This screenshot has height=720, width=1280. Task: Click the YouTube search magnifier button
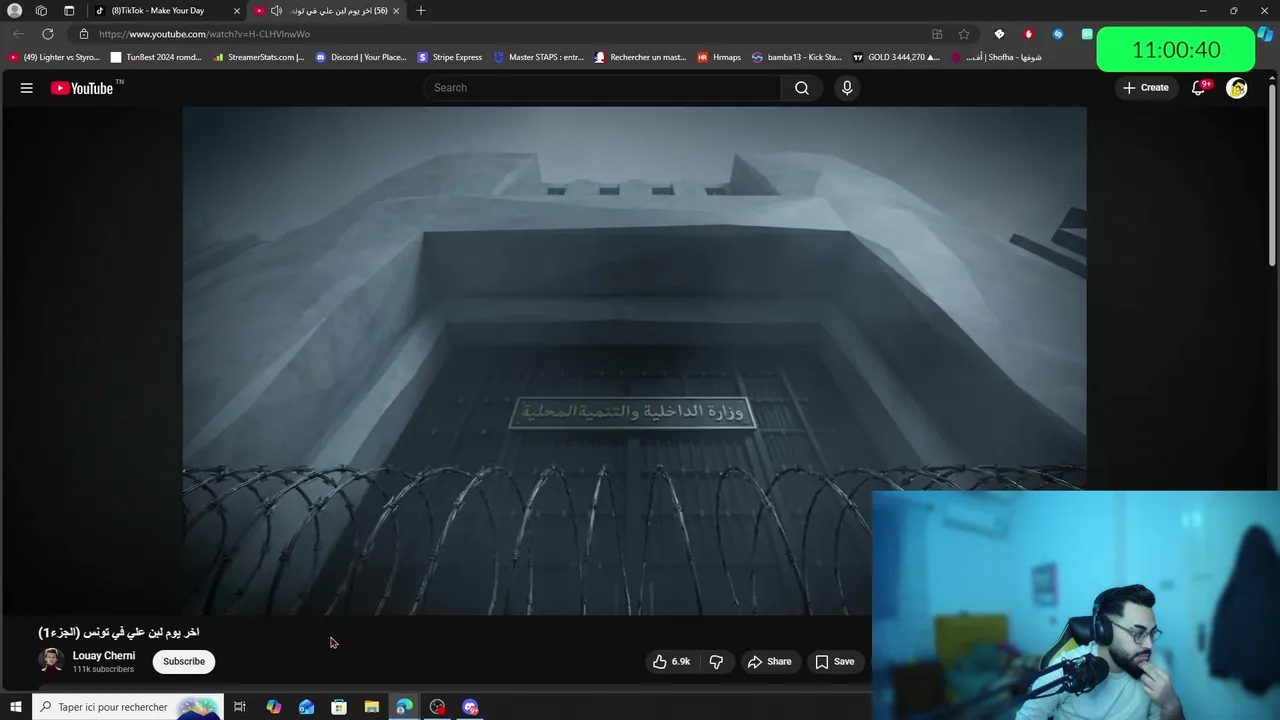click(x=801, y=88)
